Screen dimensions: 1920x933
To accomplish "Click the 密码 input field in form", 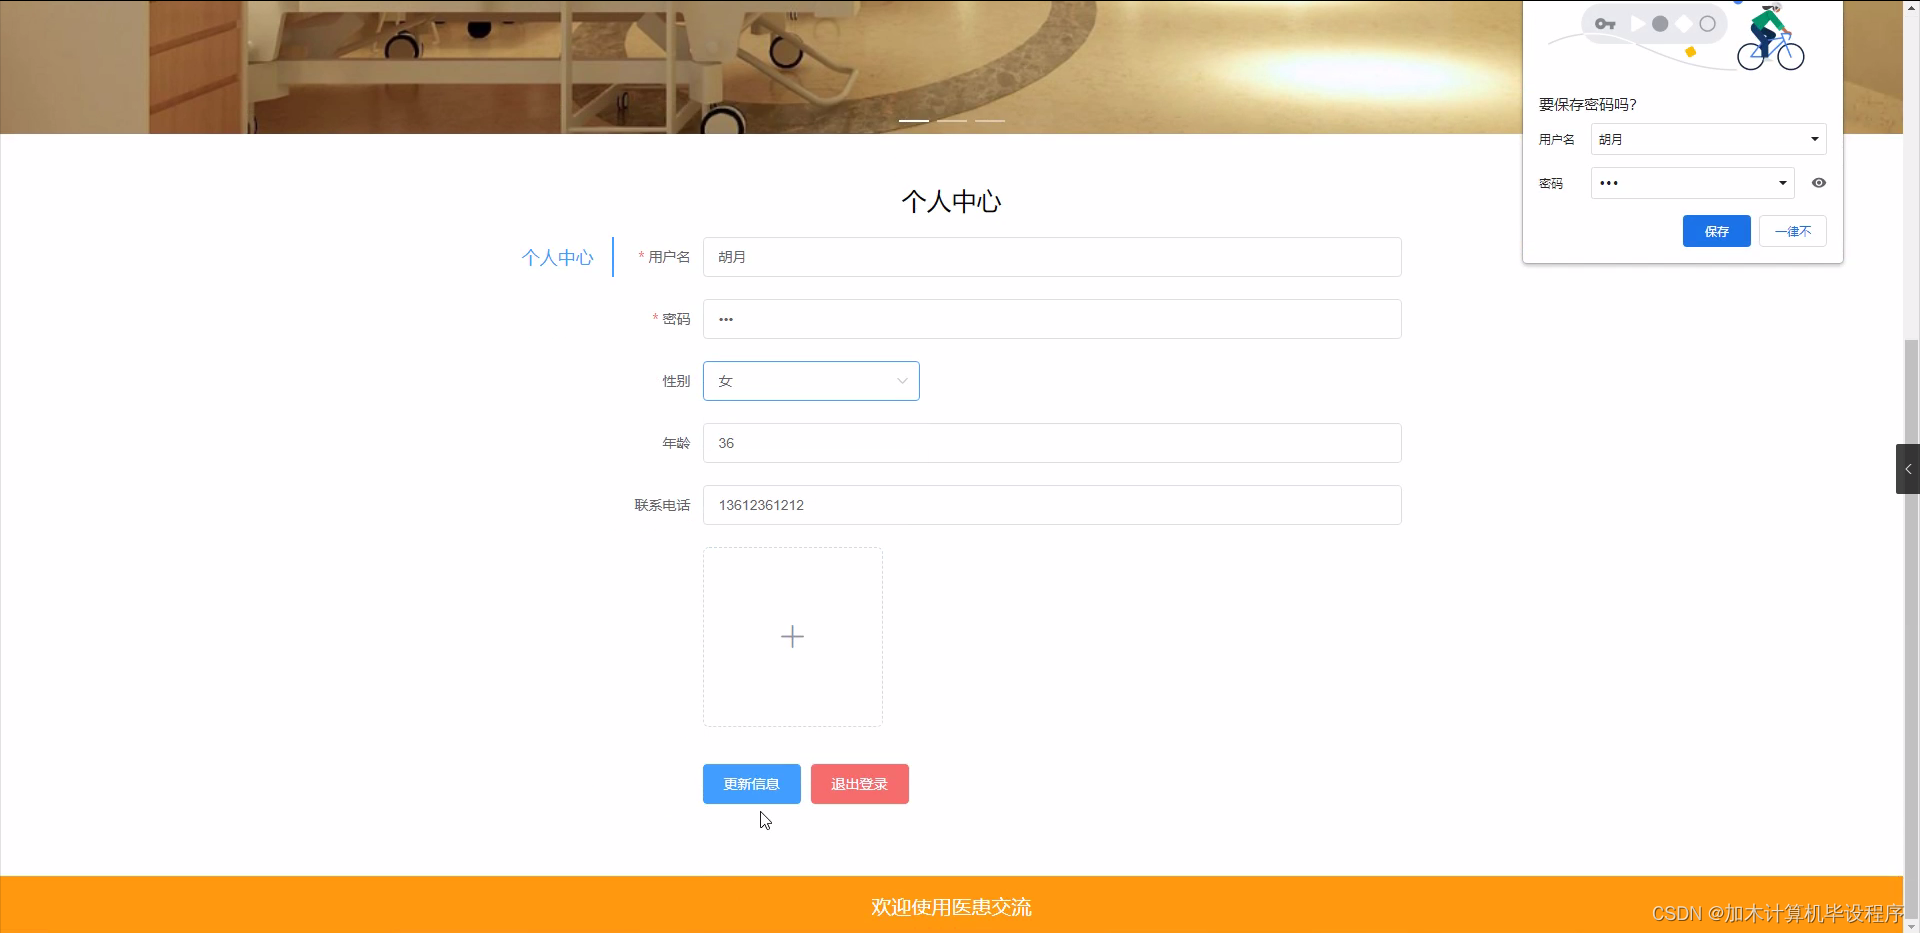I will pyautogui.click(x=1052, y=319).
